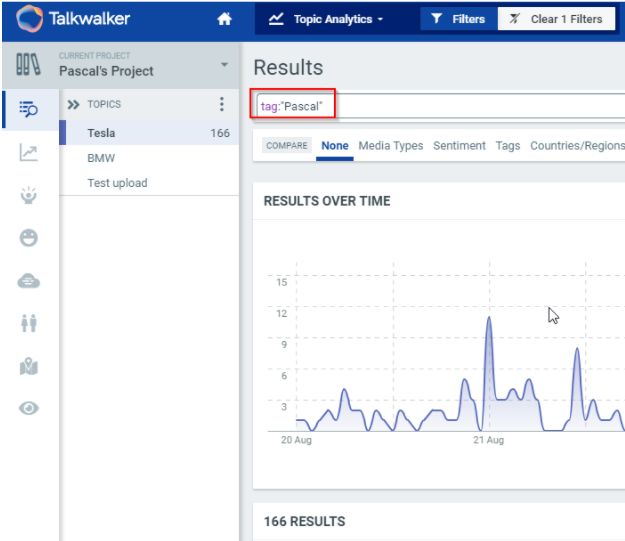Go to the home page icon

tap(224, 19)
